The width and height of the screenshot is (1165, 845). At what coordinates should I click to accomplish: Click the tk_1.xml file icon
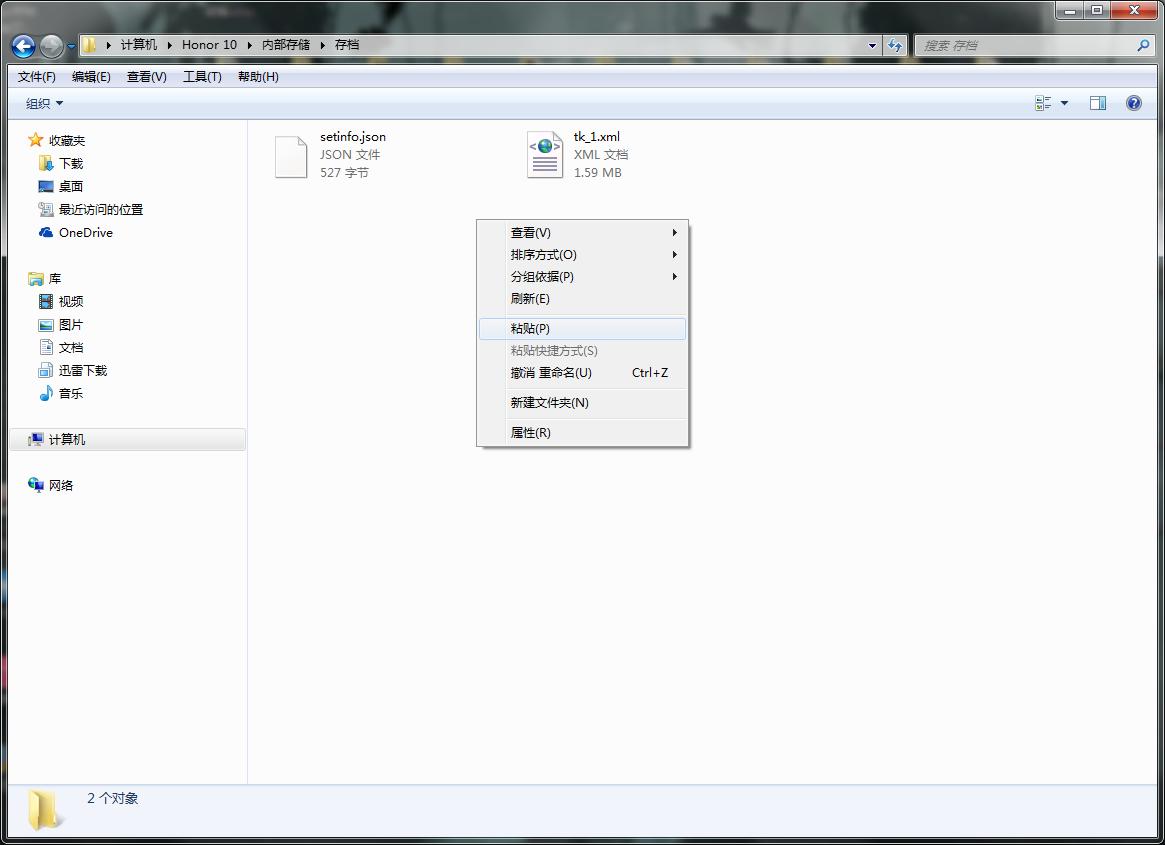[x=545, y=155]
